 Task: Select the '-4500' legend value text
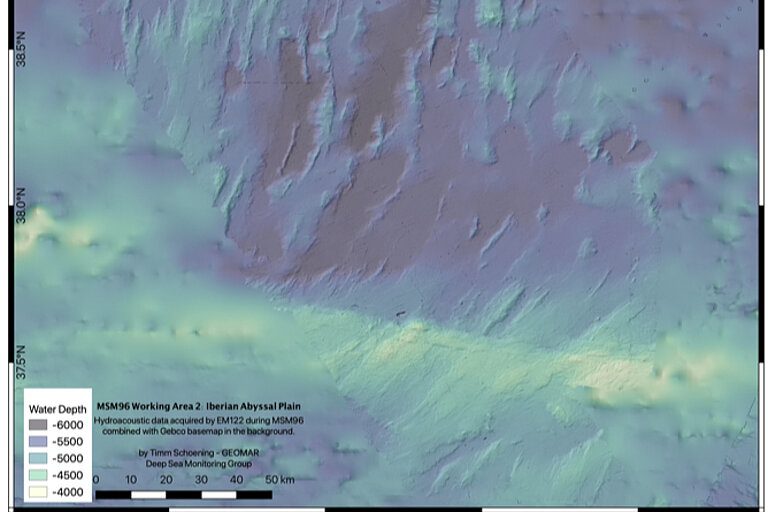[68, 475]
